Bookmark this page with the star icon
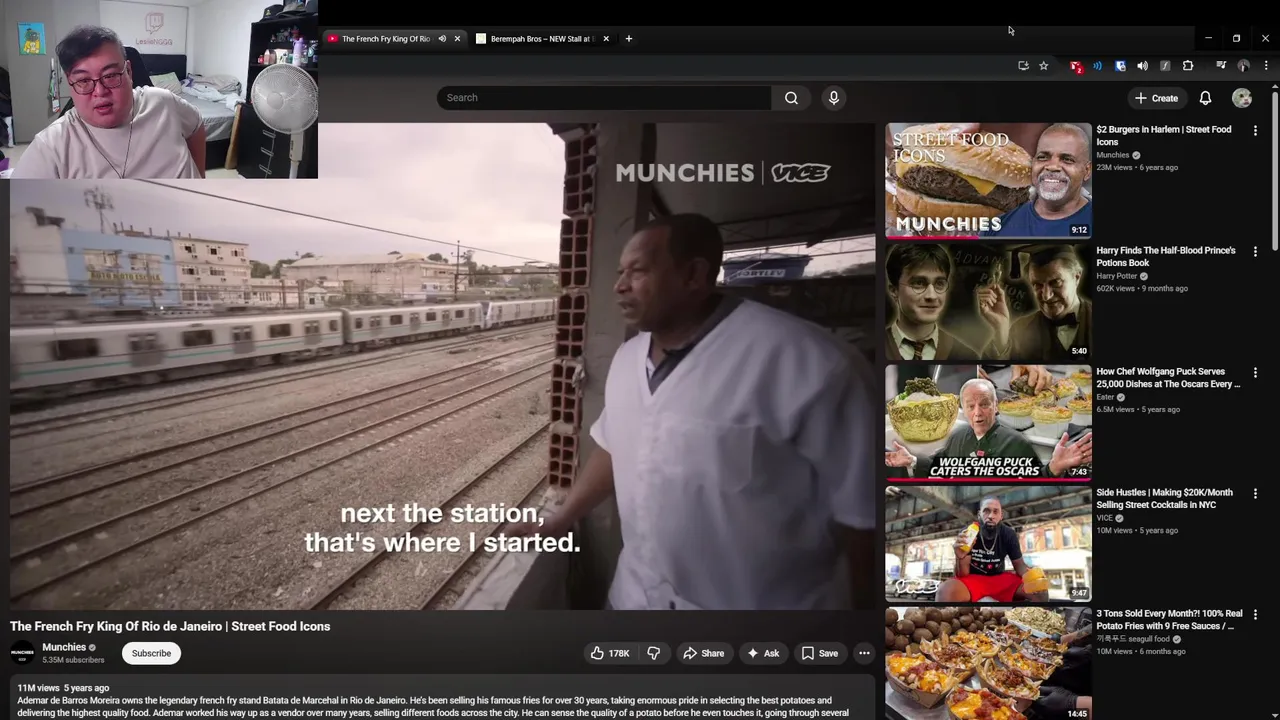The width and height of the screenshot is (1280, 720). click(1044, 66)
